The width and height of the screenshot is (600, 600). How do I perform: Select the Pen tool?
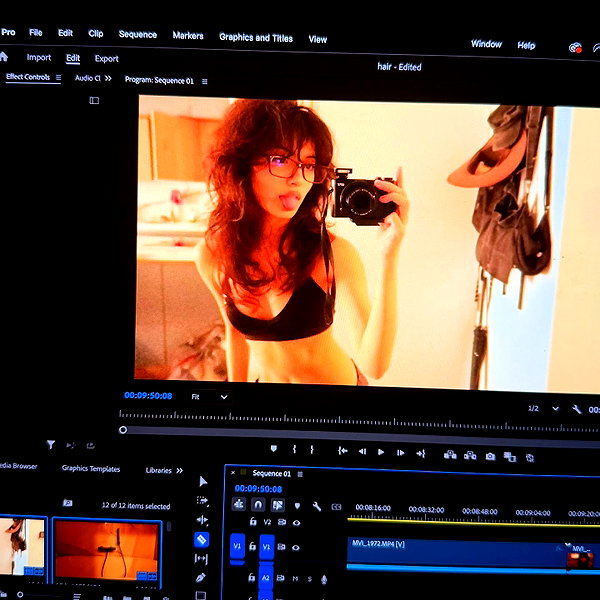click(x=201, y=577)
